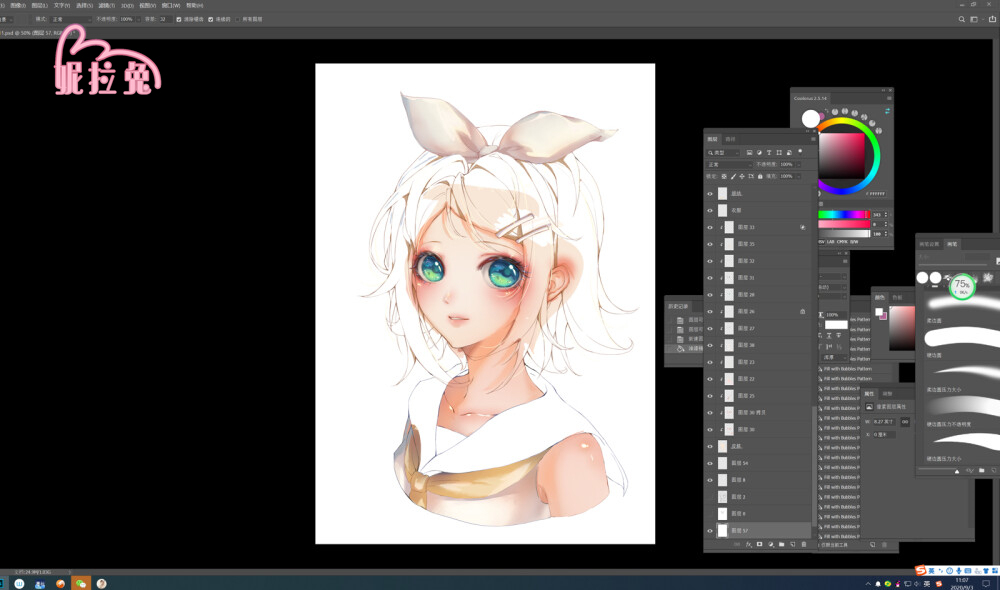The image size is (1000, 590).
Task: Toggle layer filtering switch in Layers panel
Action: 800,152
